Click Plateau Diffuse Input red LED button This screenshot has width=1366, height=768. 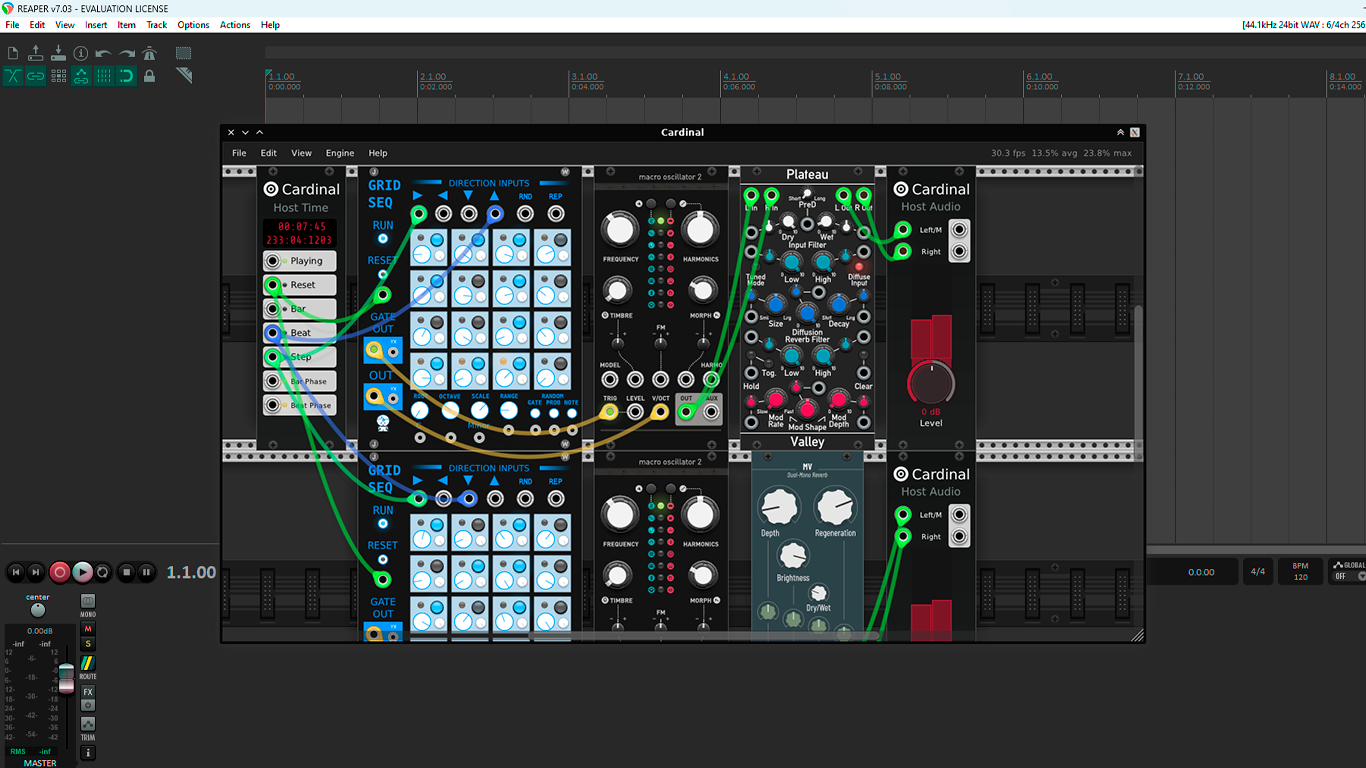(859, 267)
